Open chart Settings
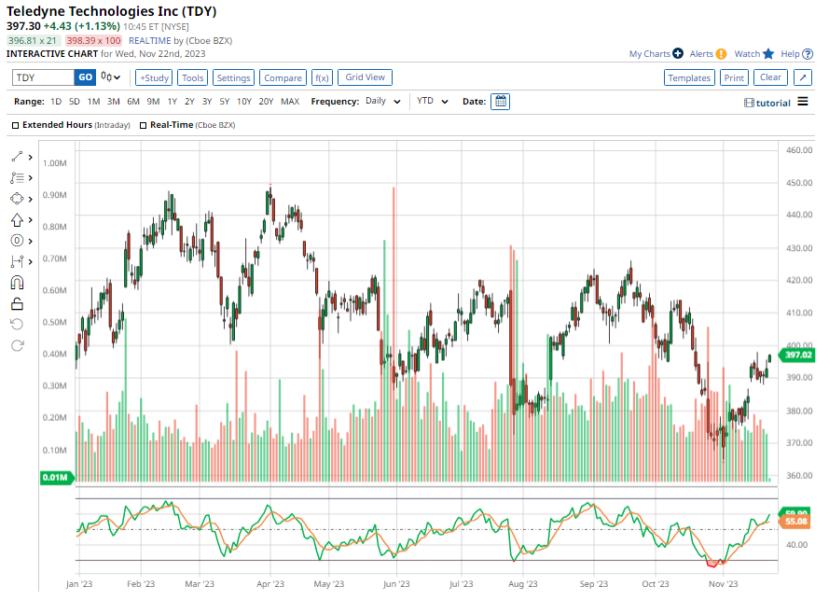Viewport: 829px width, 600px height. pos(233,78)
